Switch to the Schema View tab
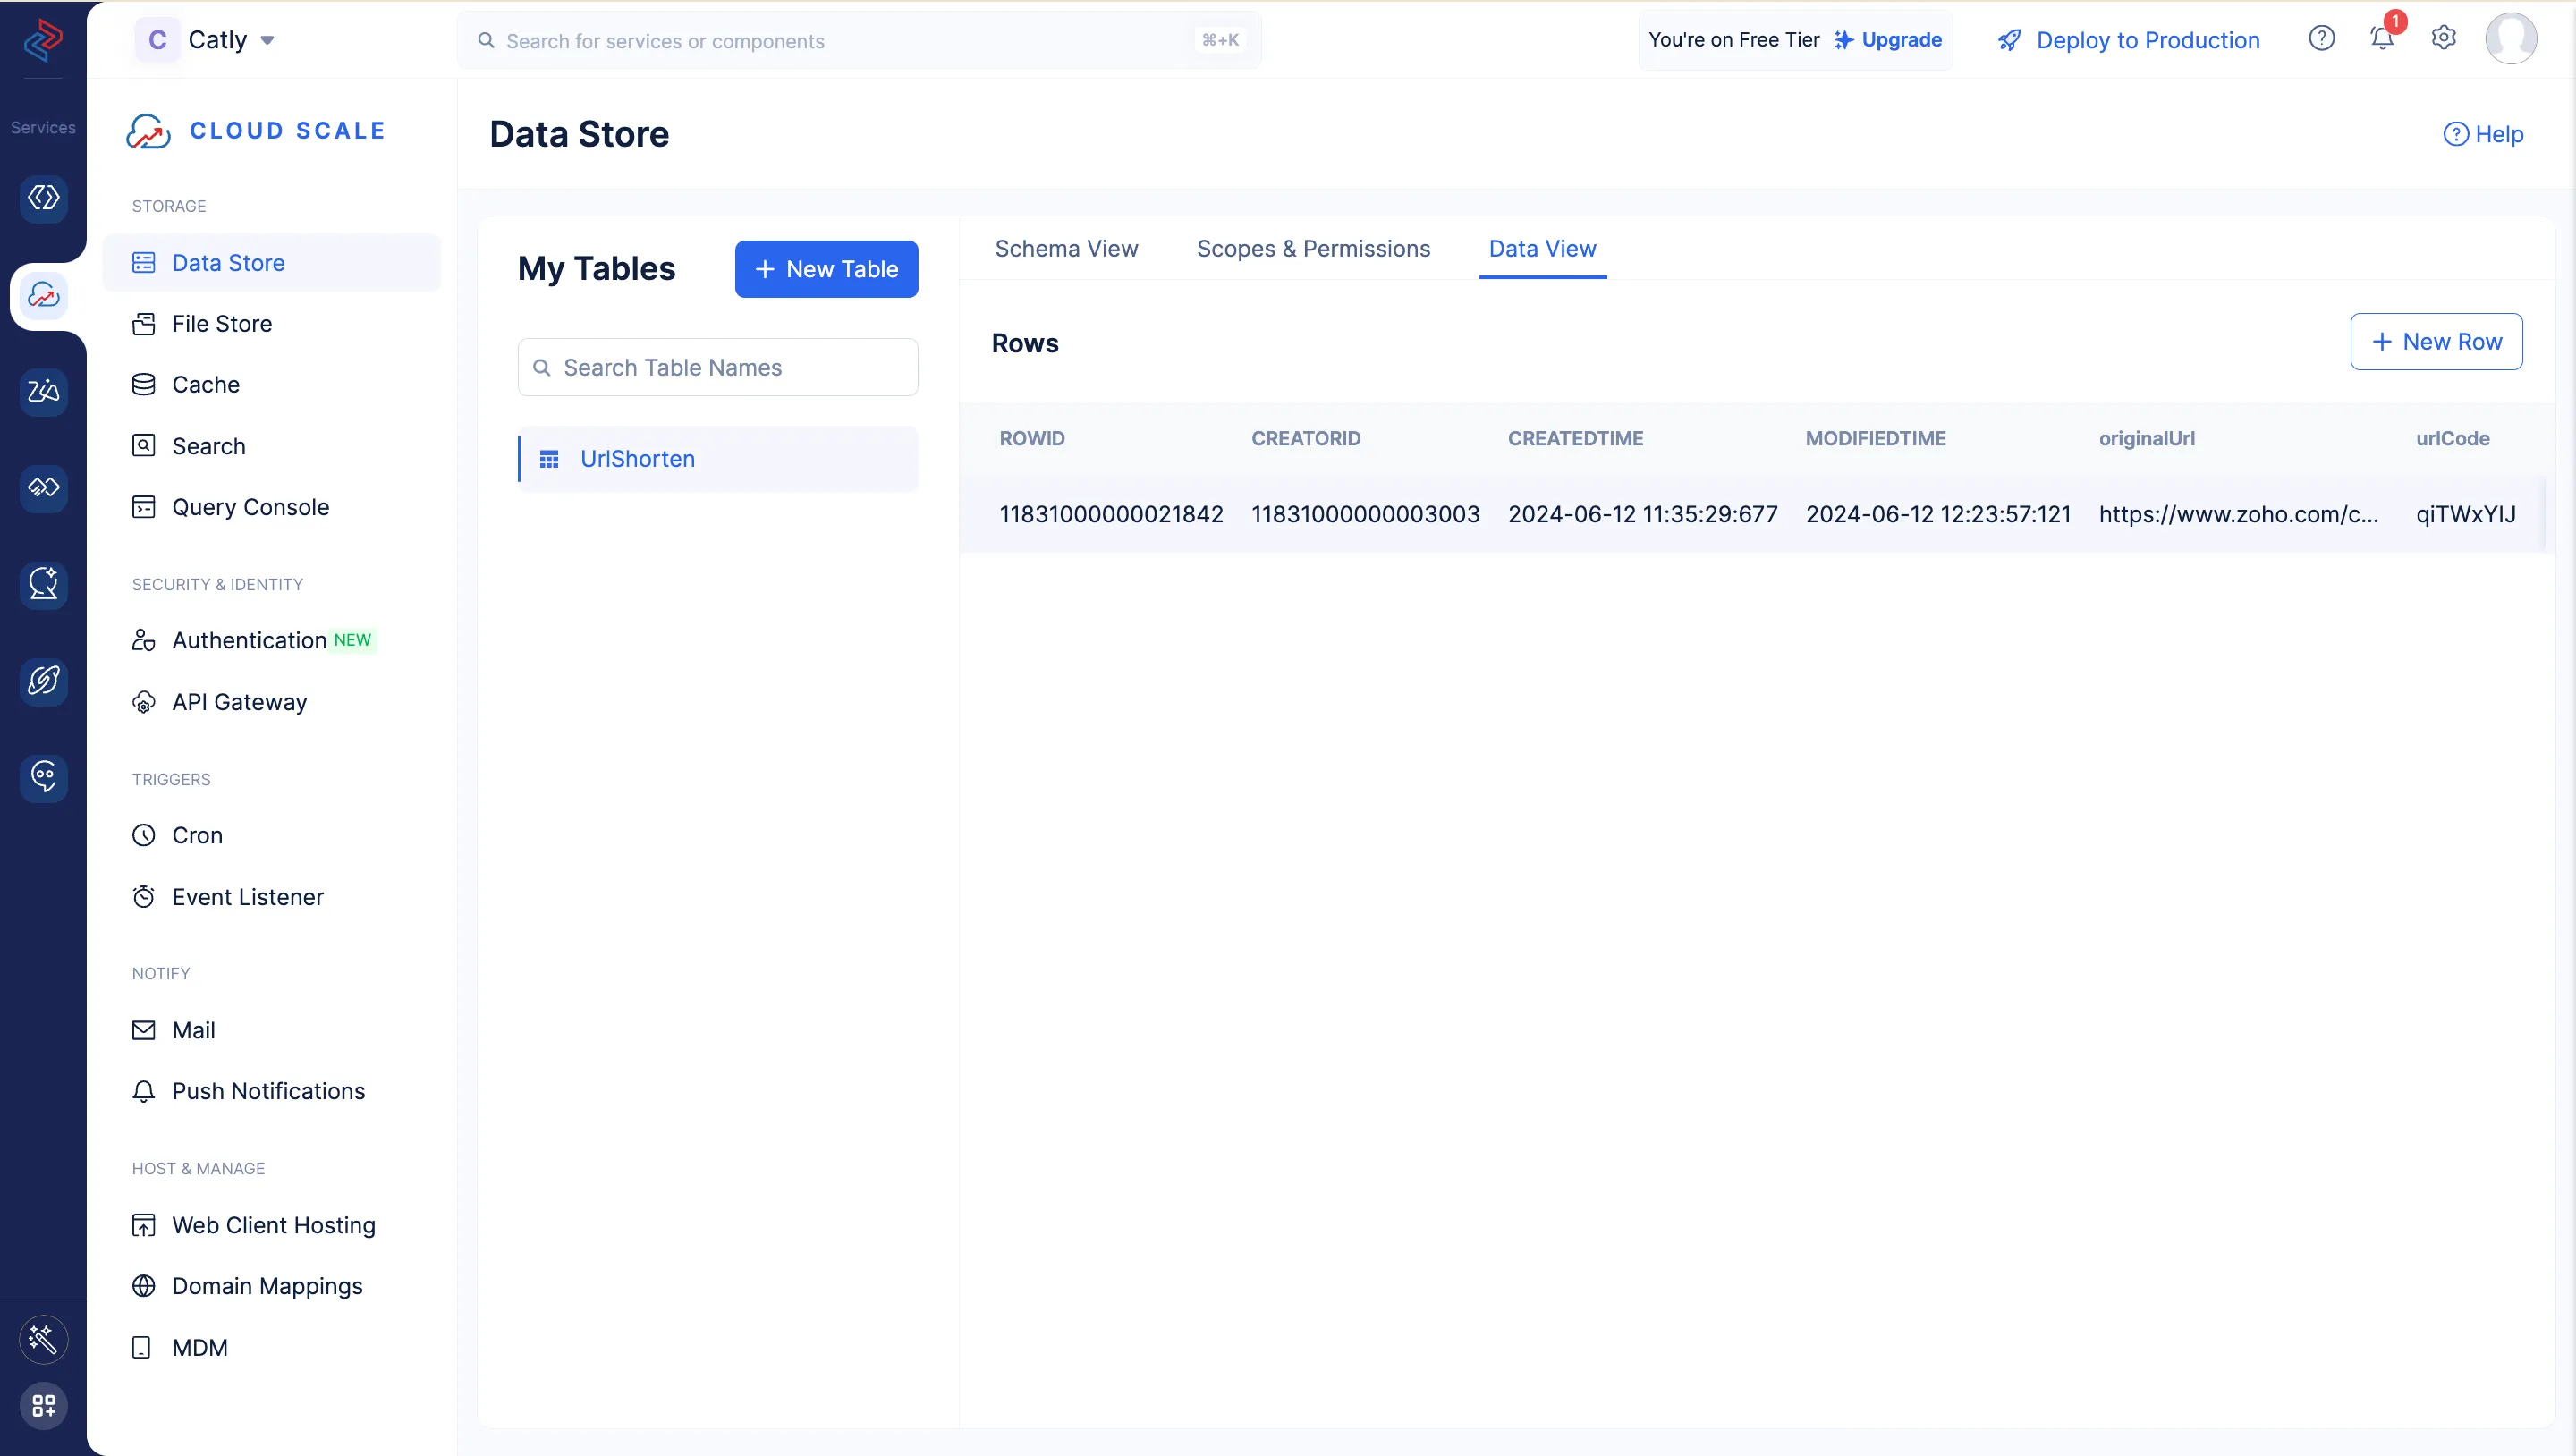The height and width of the screenshot is (1456, 2576). point(1066,249)
